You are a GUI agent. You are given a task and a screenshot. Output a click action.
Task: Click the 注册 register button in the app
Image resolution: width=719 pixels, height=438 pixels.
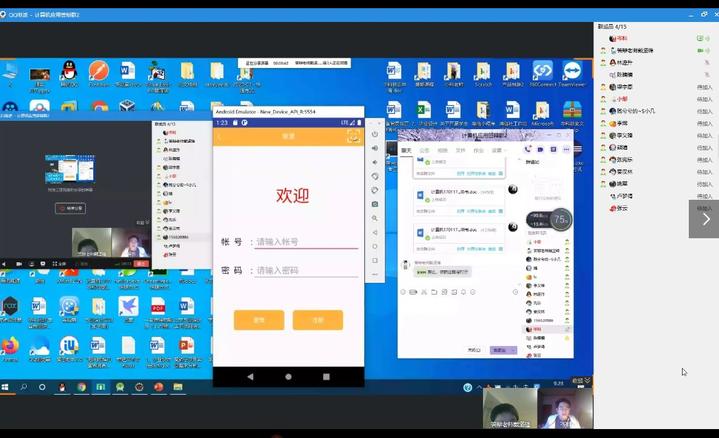[x=317, y=320]
